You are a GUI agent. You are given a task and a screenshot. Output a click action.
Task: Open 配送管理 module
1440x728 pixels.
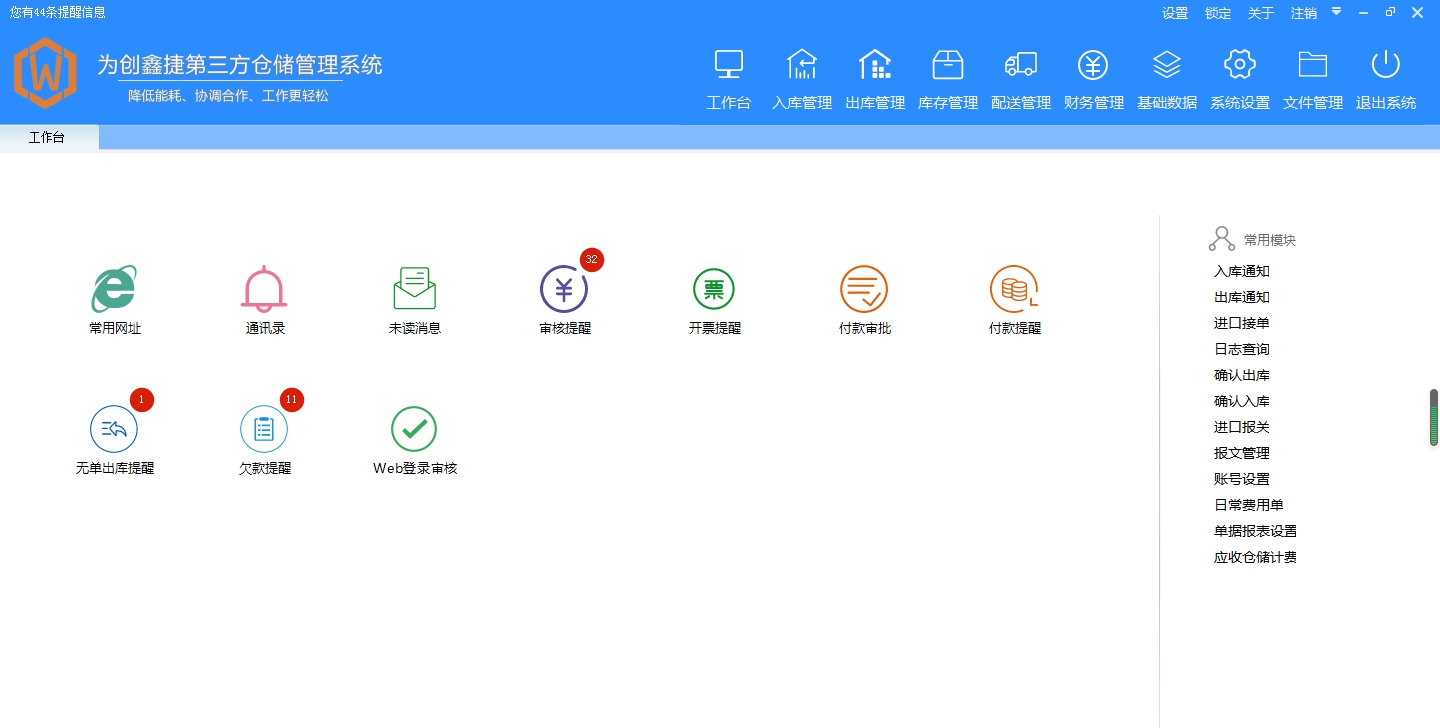pyautogui.click(x=1020, y=78)
